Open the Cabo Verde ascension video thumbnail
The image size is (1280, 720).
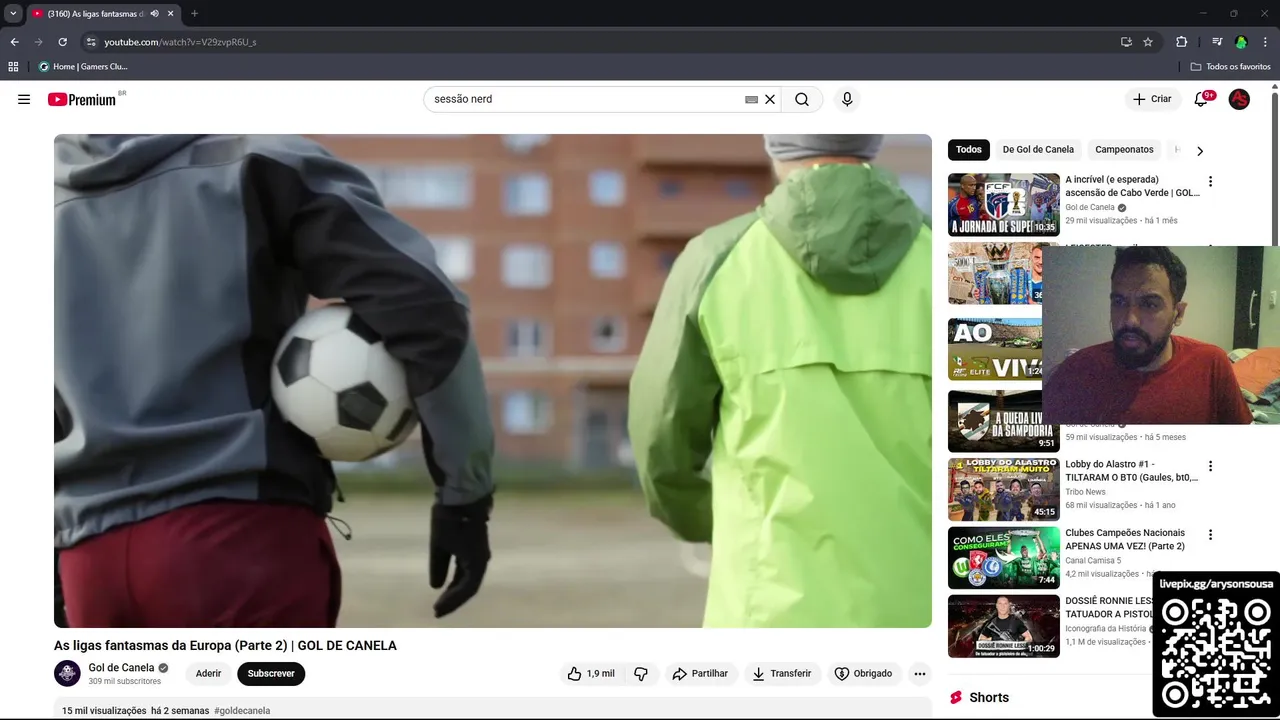1004,205
